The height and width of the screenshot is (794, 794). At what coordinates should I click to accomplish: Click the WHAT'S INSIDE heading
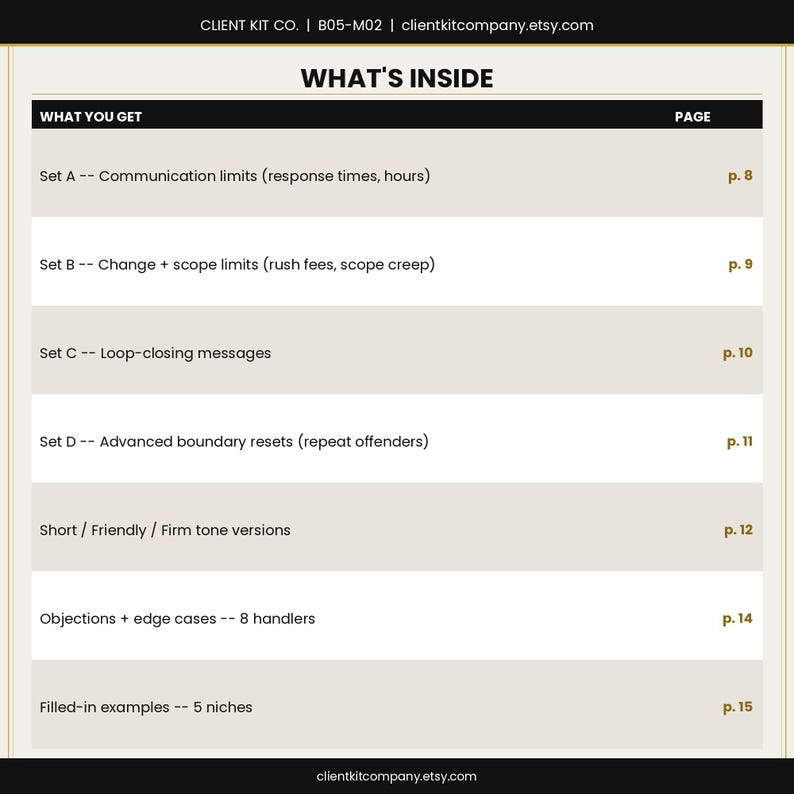pos(396,78)
